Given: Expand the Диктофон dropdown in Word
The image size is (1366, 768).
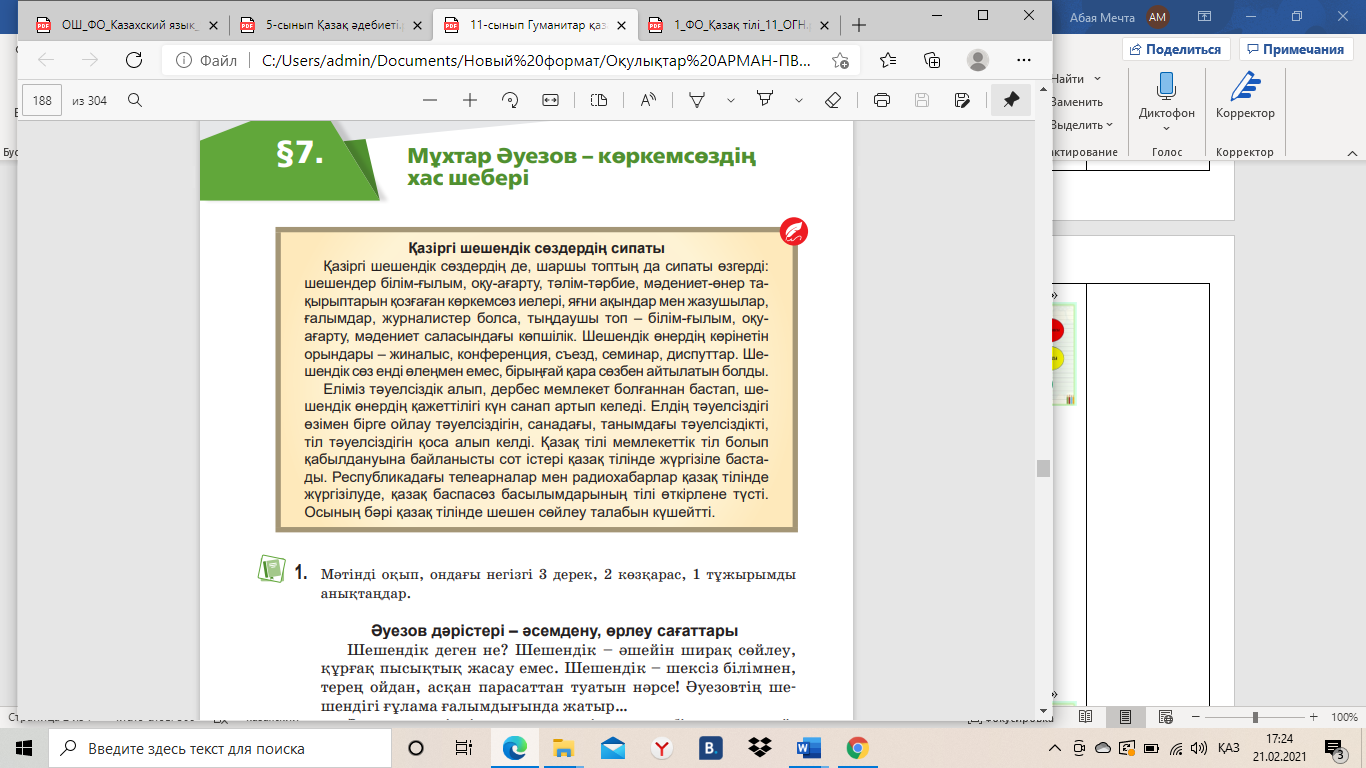Looking at the screenshot, I should tap(1166, 128).
